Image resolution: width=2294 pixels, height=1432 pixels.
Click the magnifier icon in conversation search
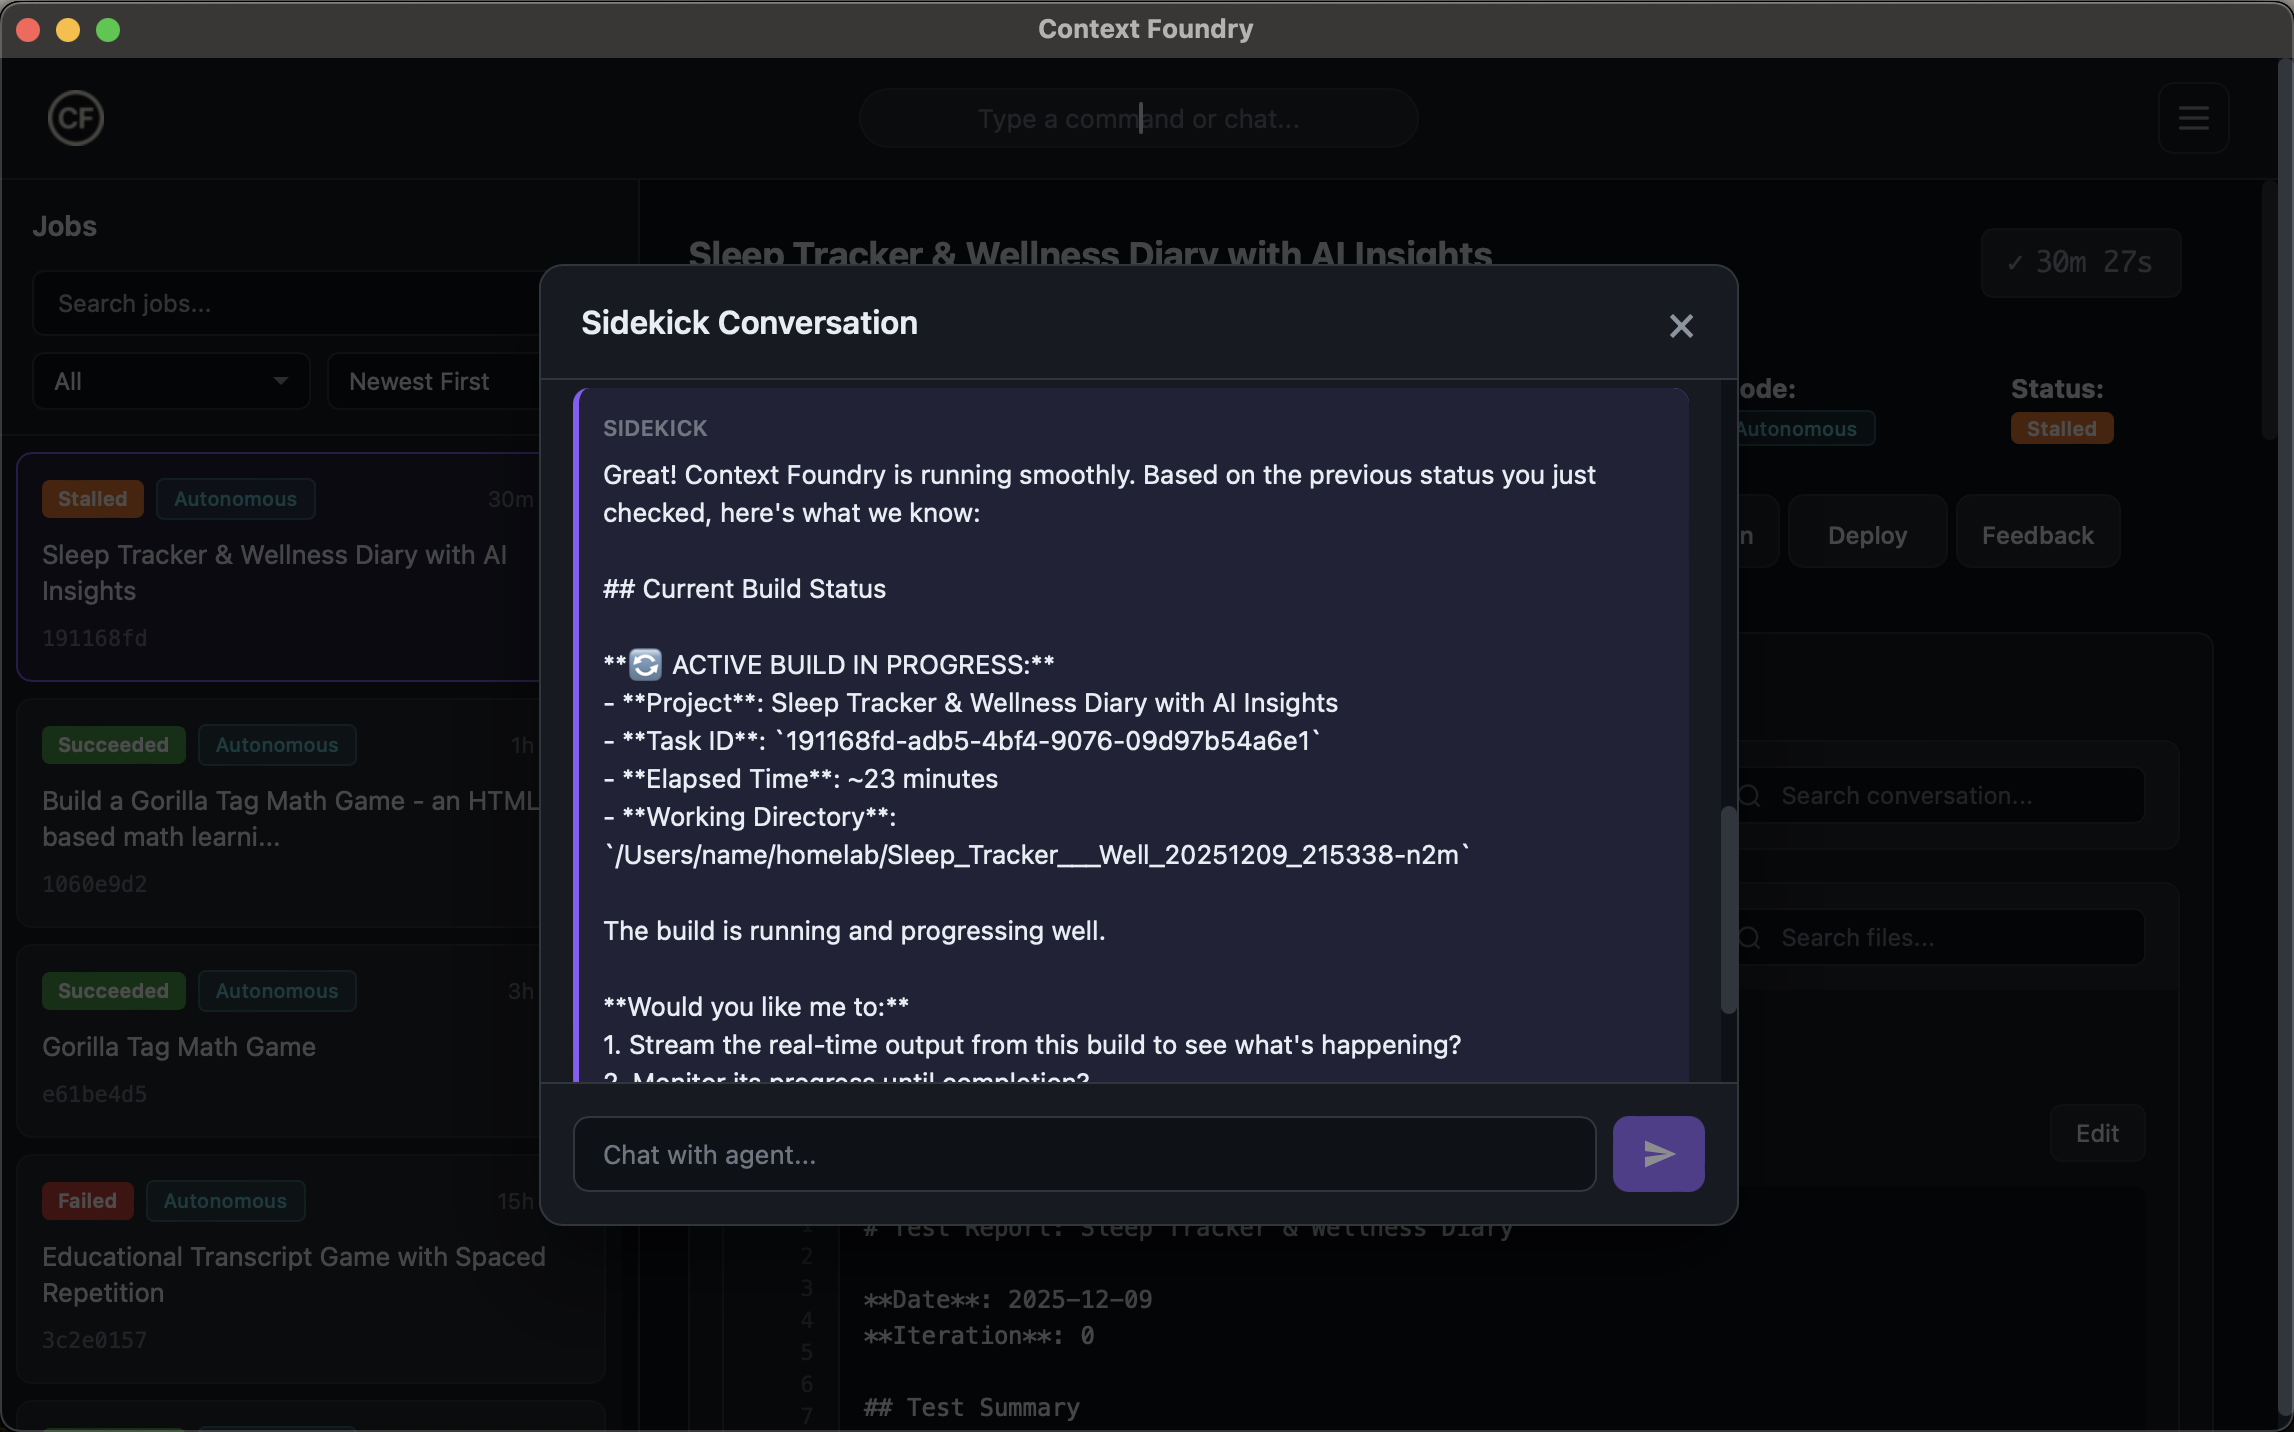1748,795
